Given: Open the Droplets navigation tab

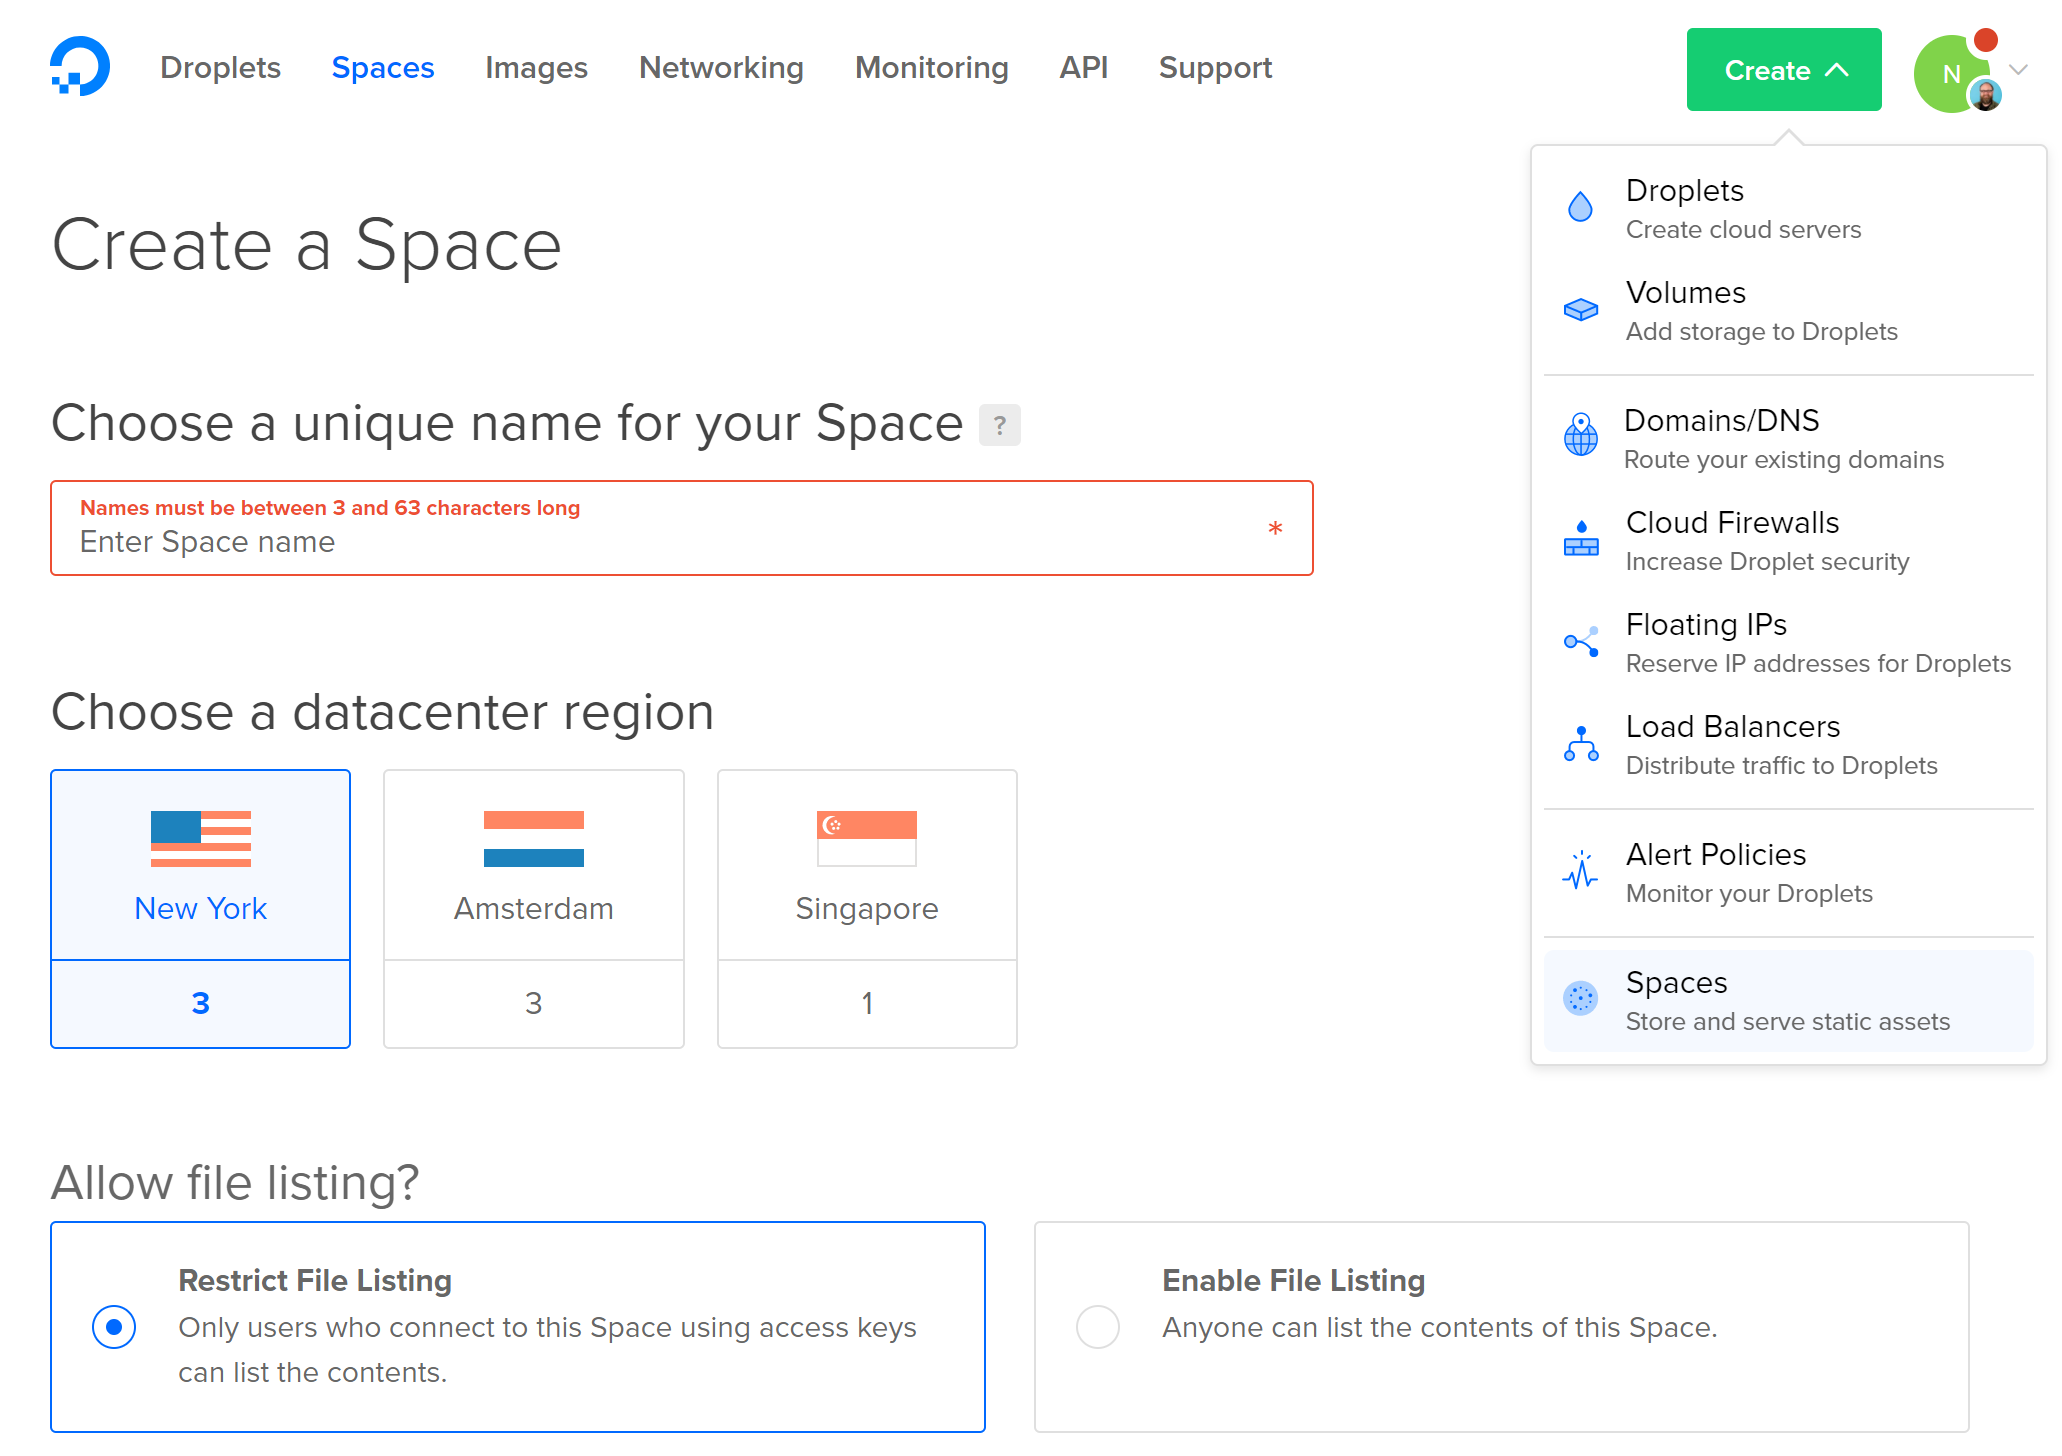Looking at the screenshot, I should [220, 67].
